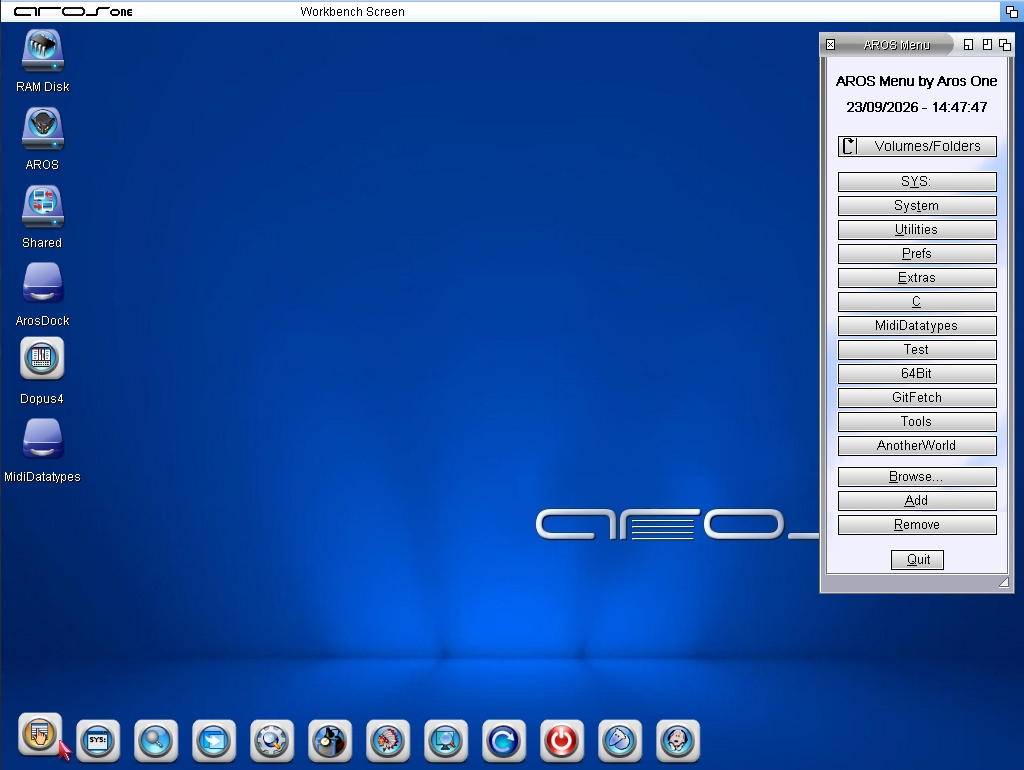Select the ArosDock desktop icon
Image resolution: width=1024 pixels, height=770 pixels.
pyautogui.click(x=42, y=285)
